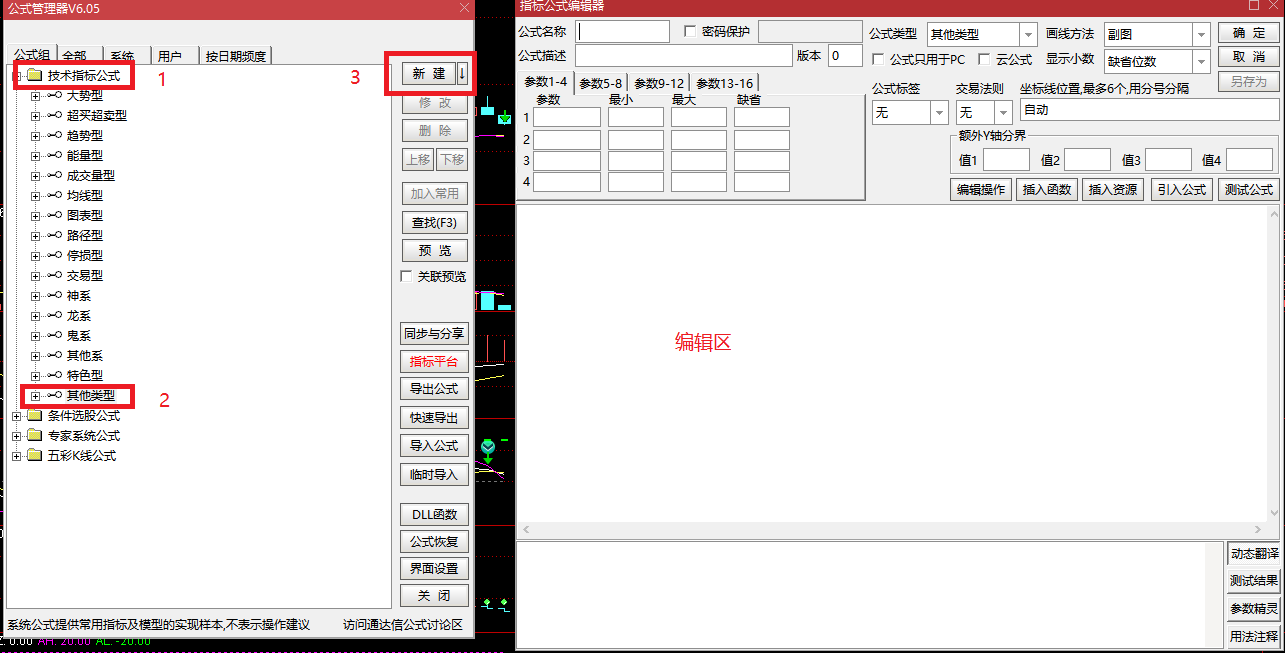This screenshot has width=1285, height=653.
Task: Click the key icon beside 其他类型
Action: [x=54, y=396]
